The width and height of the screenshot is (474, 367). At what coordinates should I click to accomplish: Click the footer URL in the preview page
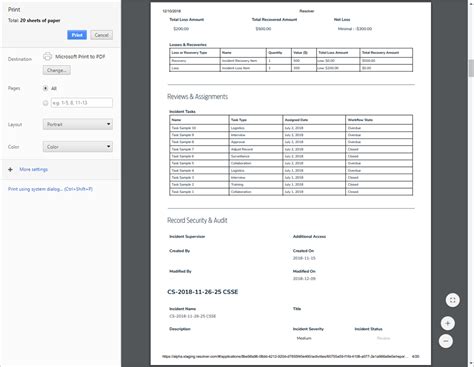[x=285, y=357]
